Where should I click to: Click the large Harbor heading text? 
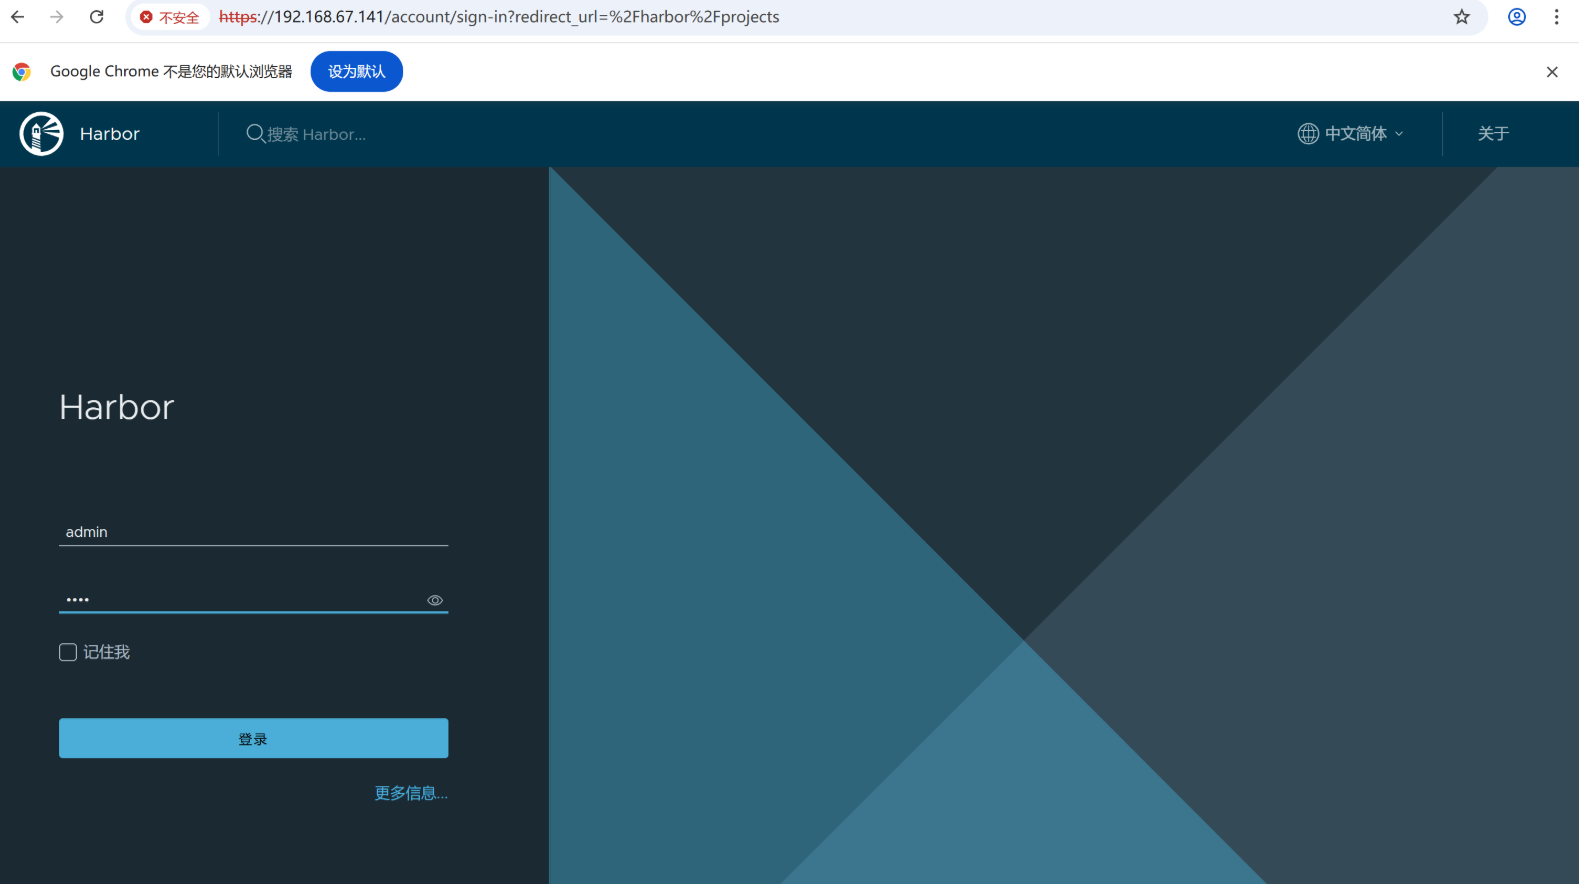coord(116,408)
